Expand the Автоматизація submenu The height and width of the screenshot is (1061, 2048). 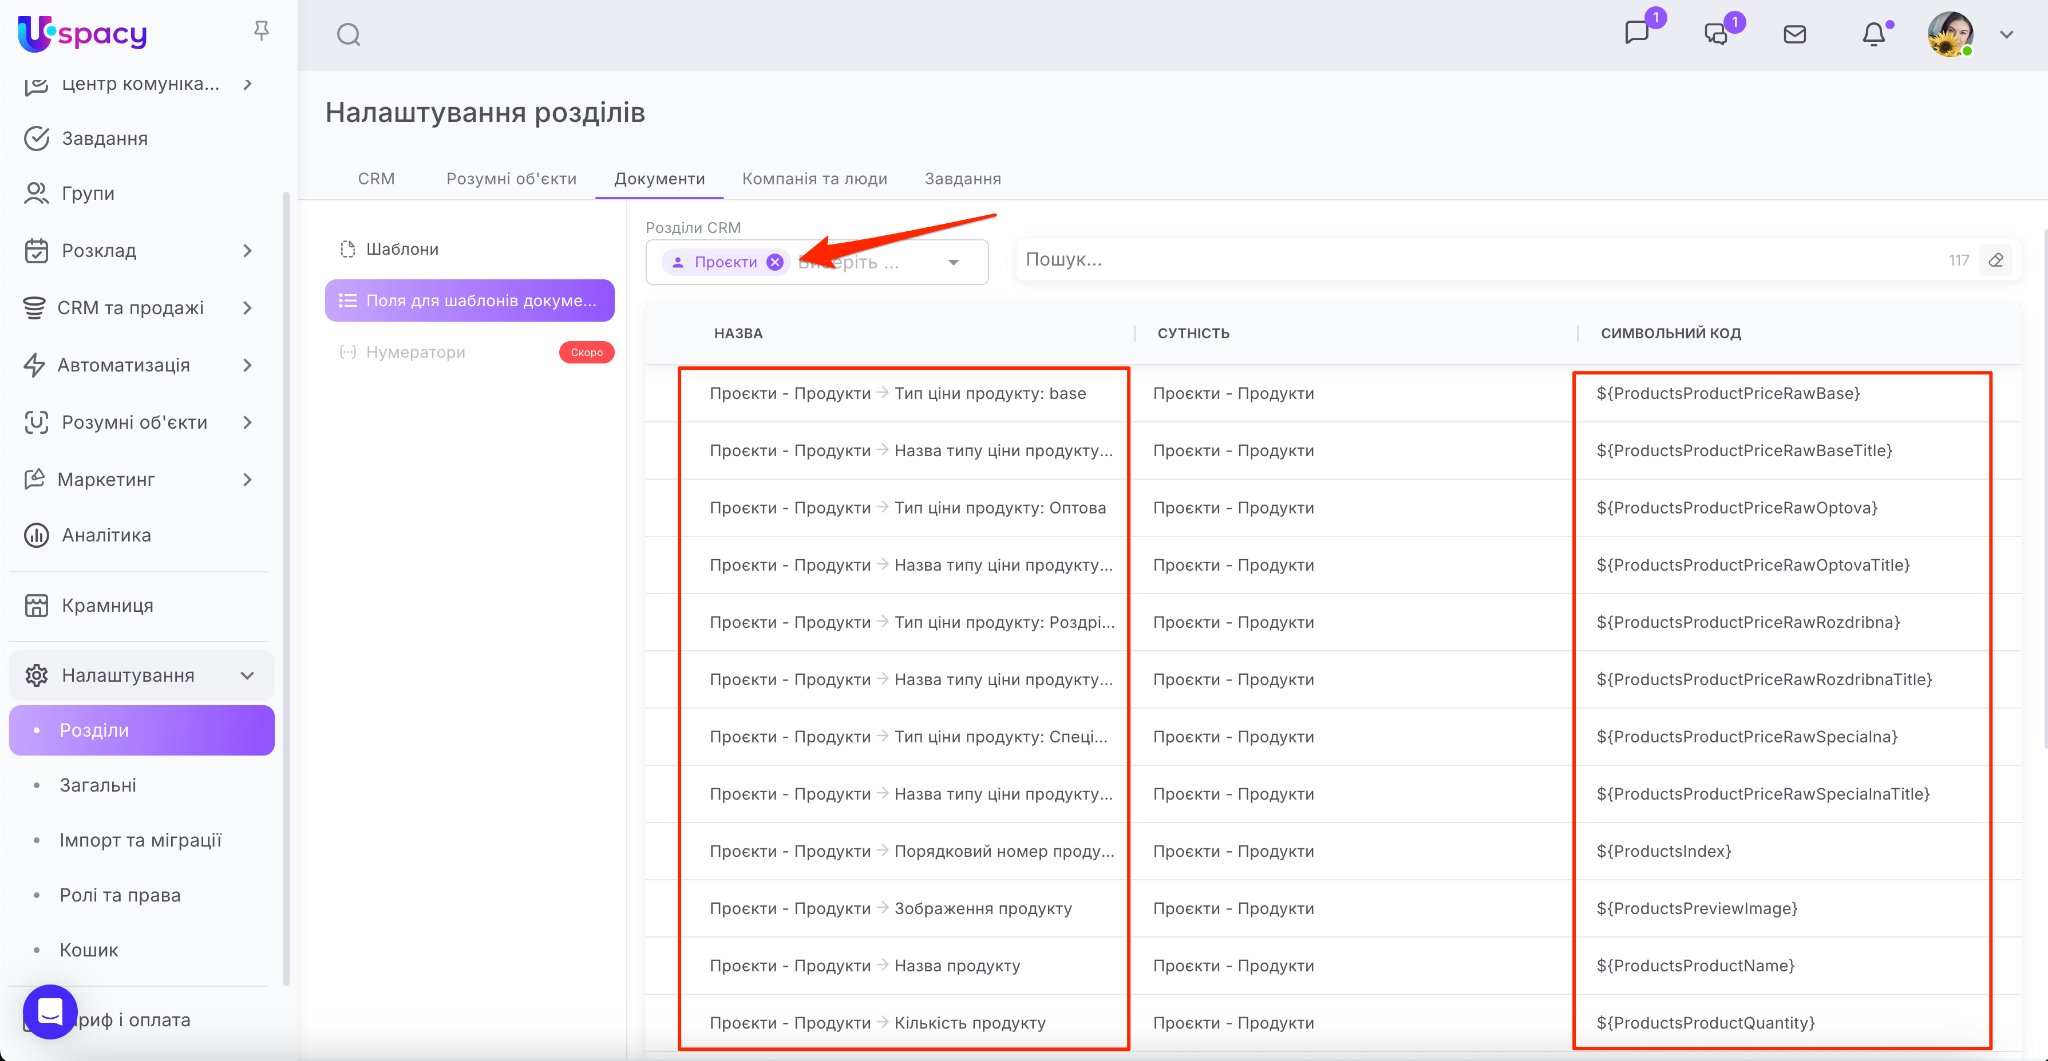click(247, 365)
